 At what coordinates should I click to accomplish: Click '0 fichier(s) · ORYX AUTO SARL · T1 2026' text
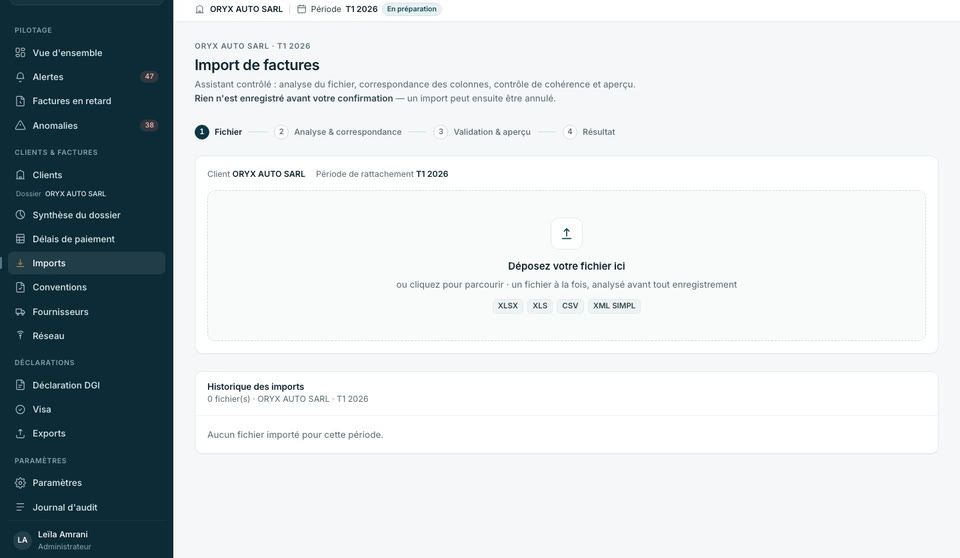pos(288,399)
